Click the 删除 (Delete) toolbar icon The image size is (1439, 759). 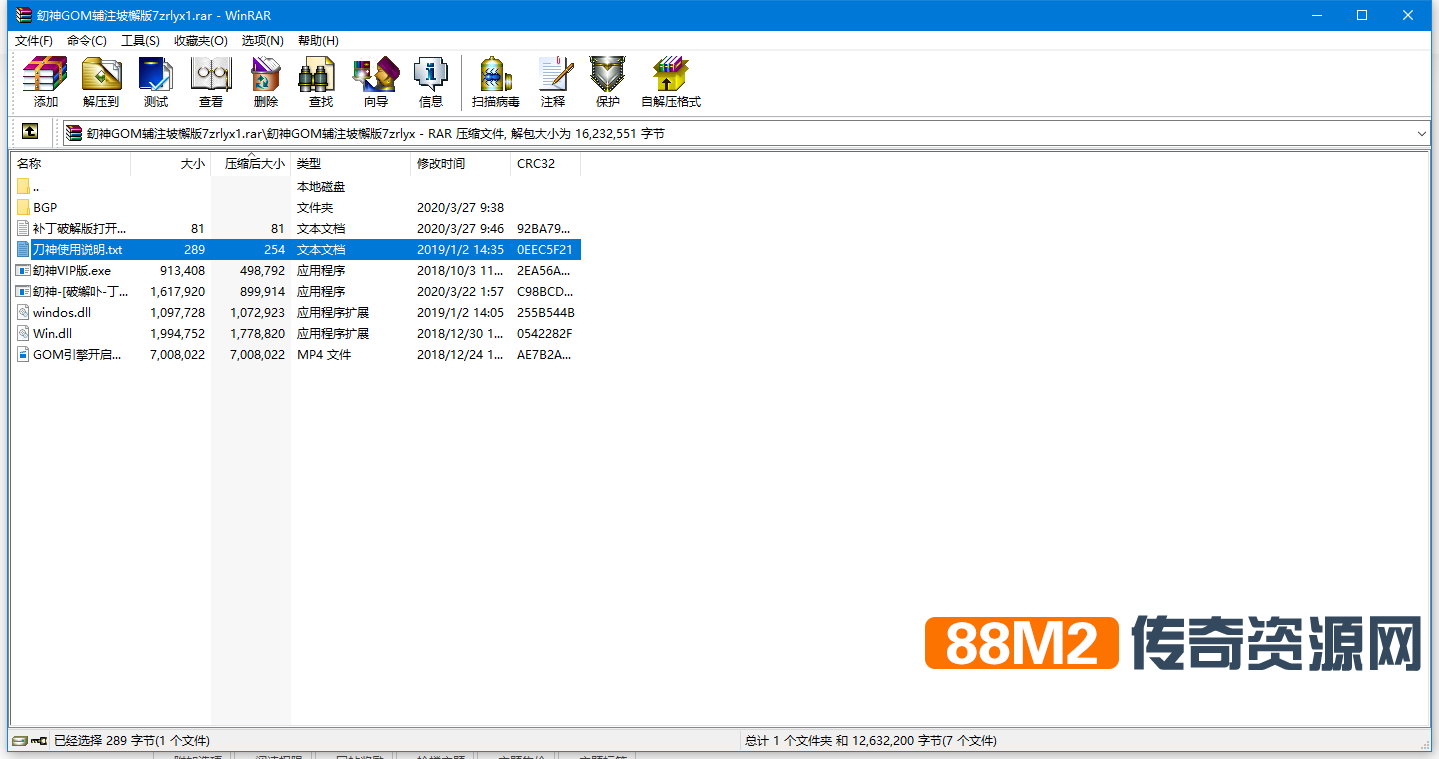click(x=266, y=75)
